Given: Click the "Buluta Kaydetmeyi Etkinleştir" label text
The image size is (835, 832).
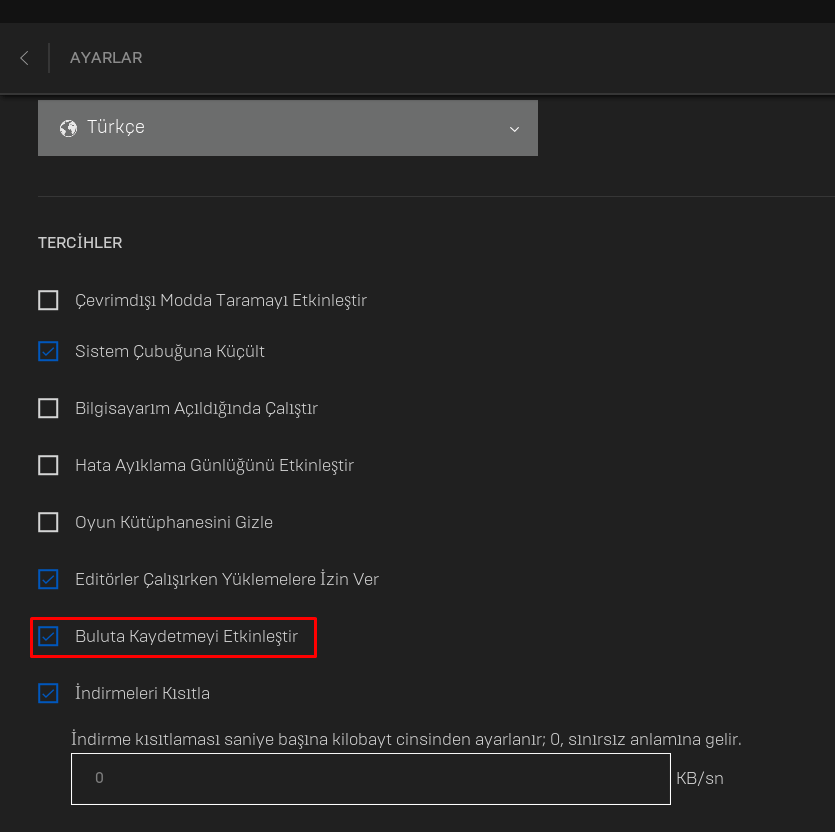Looking at the screenshot, I should 186,636.
